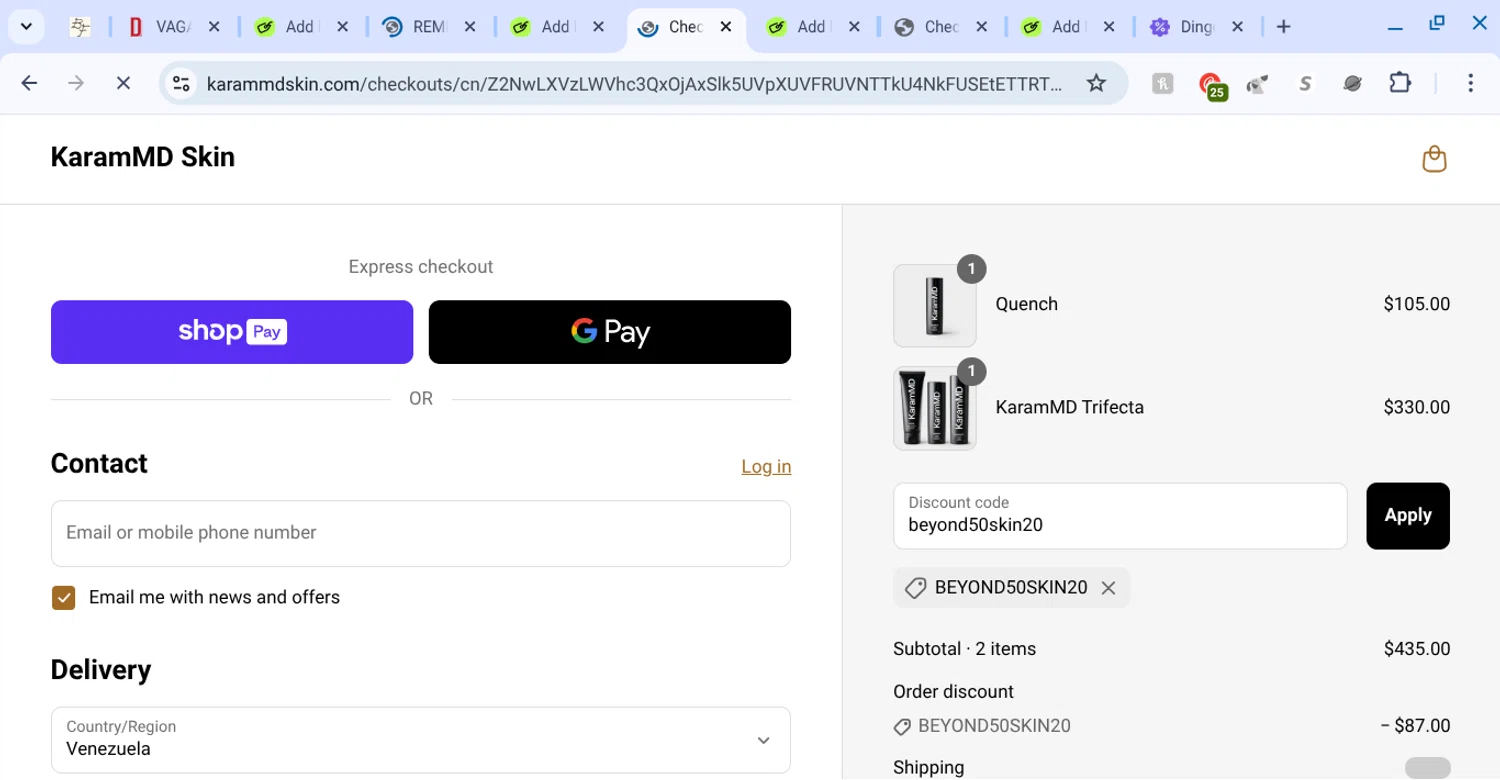Click the karammdskin.com address bar URL
The height and width of the screenshot is (780, 1500).
634,84
